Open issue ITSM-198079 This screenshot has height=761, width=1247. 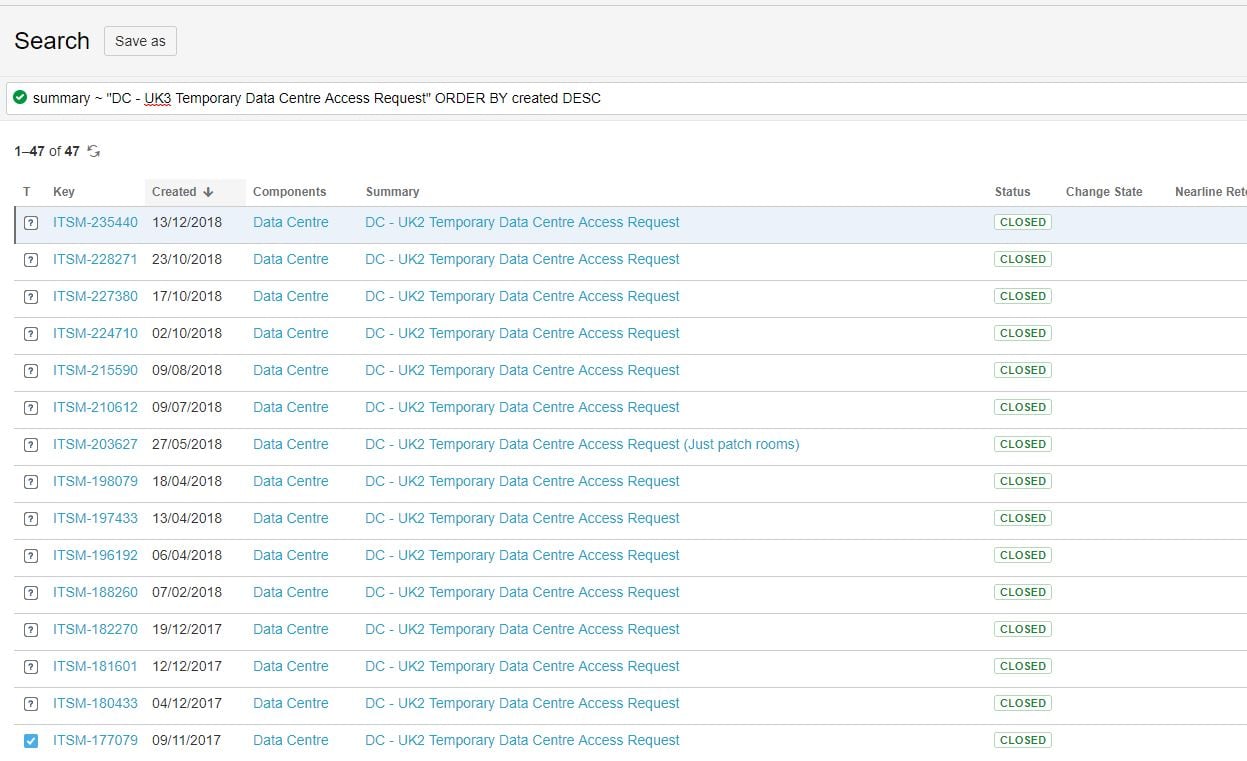pyautogui.click(x=95, y=481)
